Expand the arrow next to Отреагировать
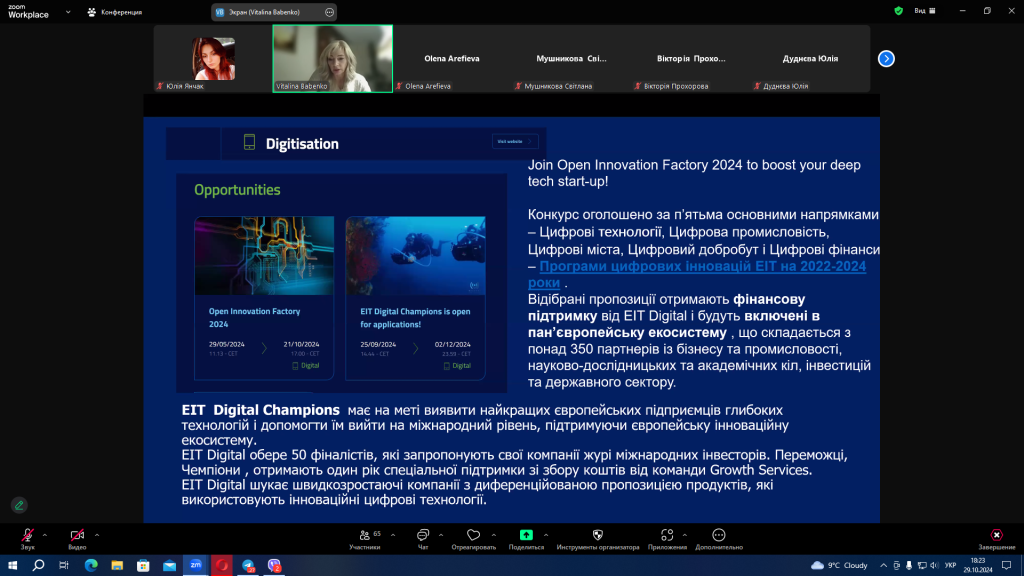The width and height of the screenshot is (1024, 576). (x=494, y=535)
